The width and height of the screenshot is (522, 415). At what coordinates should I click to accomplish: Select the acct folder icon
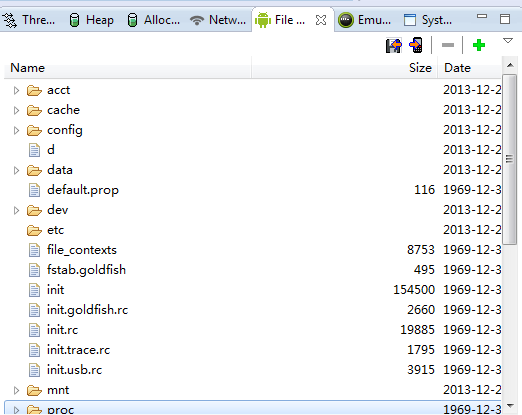(x=34, y=90)
